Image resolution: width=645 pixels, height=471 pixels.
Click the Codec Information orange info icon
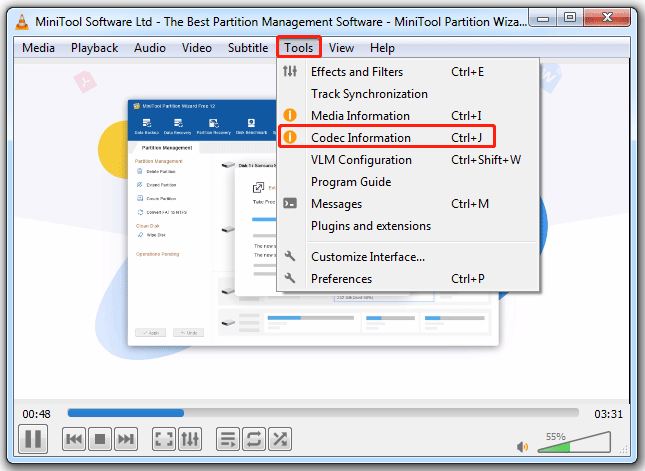pos(290,137)
